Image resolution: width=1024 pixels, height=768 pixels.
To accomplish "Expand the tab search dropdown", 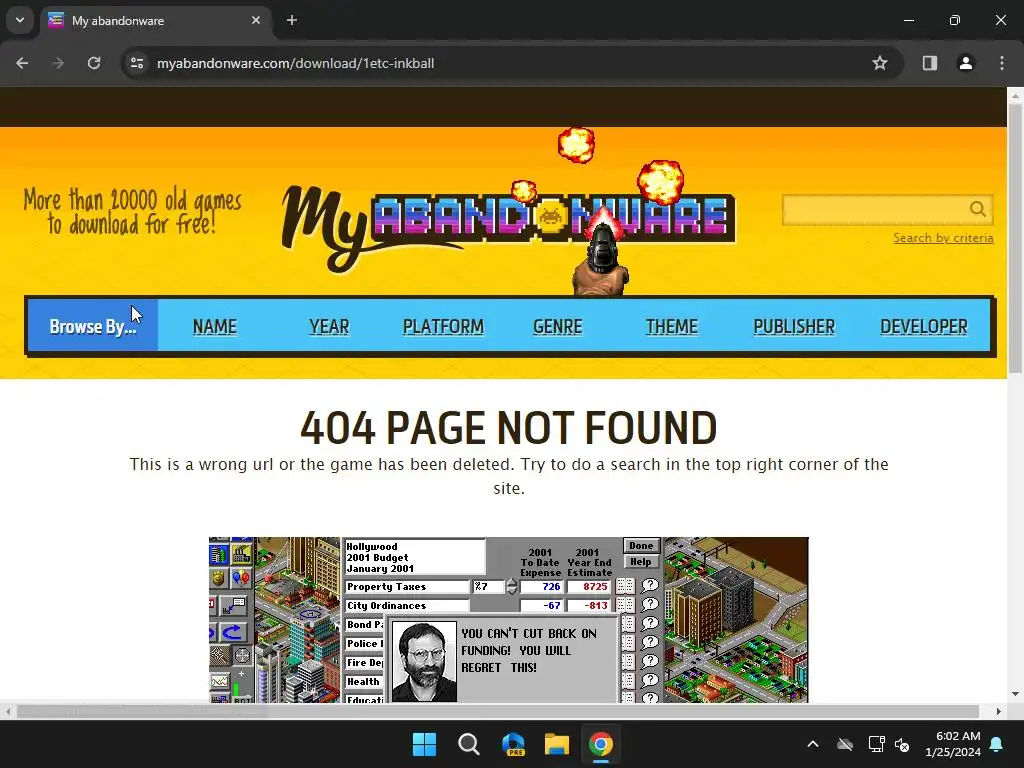I will 20,20.
